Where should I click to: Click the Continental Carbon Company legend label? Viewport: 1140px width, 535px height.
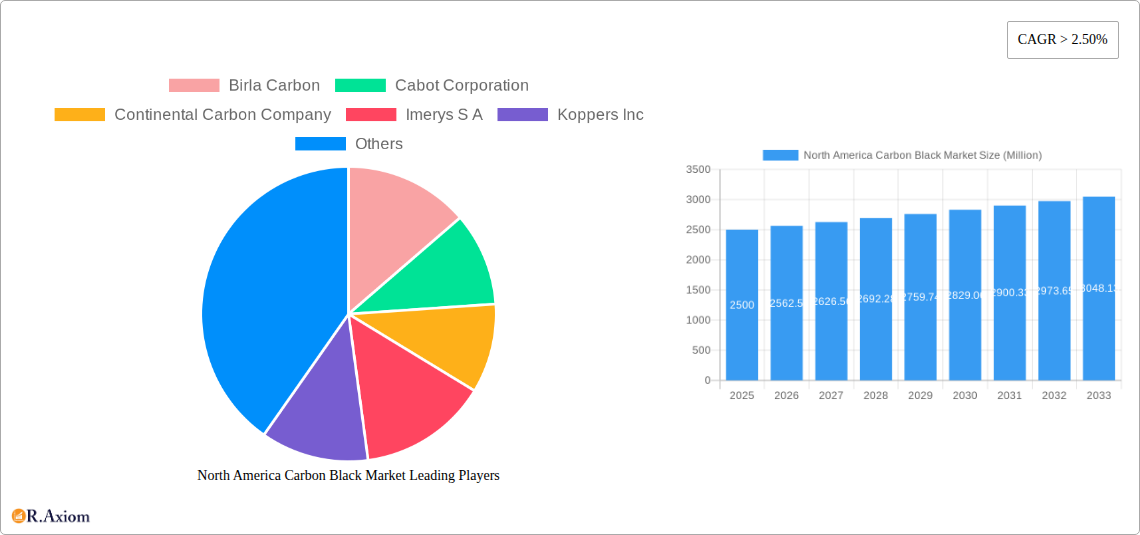coord(222,115)
